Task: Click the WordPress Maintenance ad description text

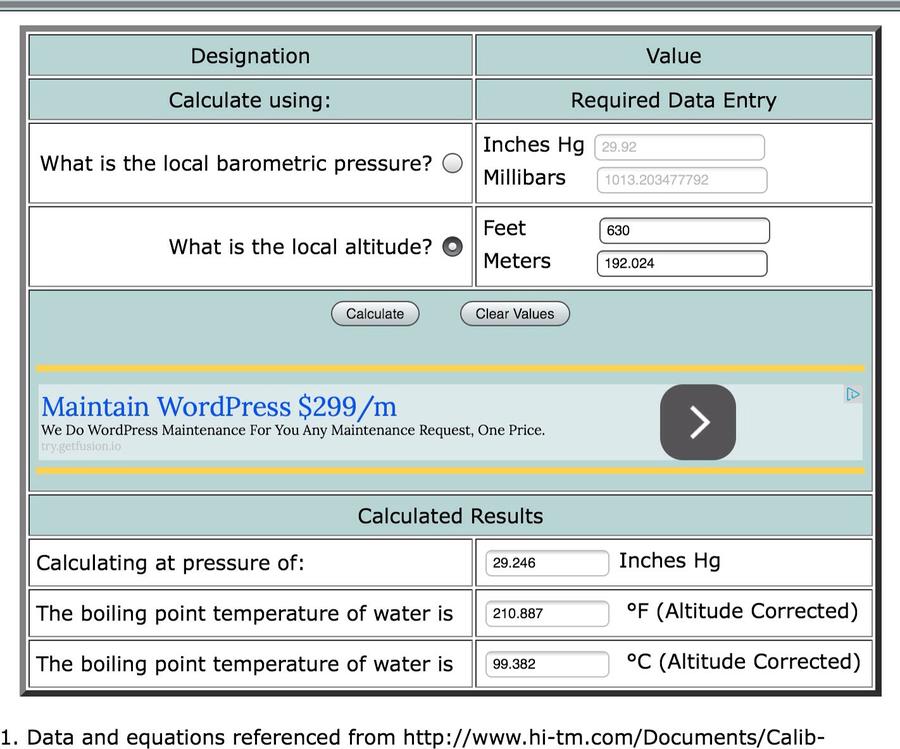Action: 293,430
